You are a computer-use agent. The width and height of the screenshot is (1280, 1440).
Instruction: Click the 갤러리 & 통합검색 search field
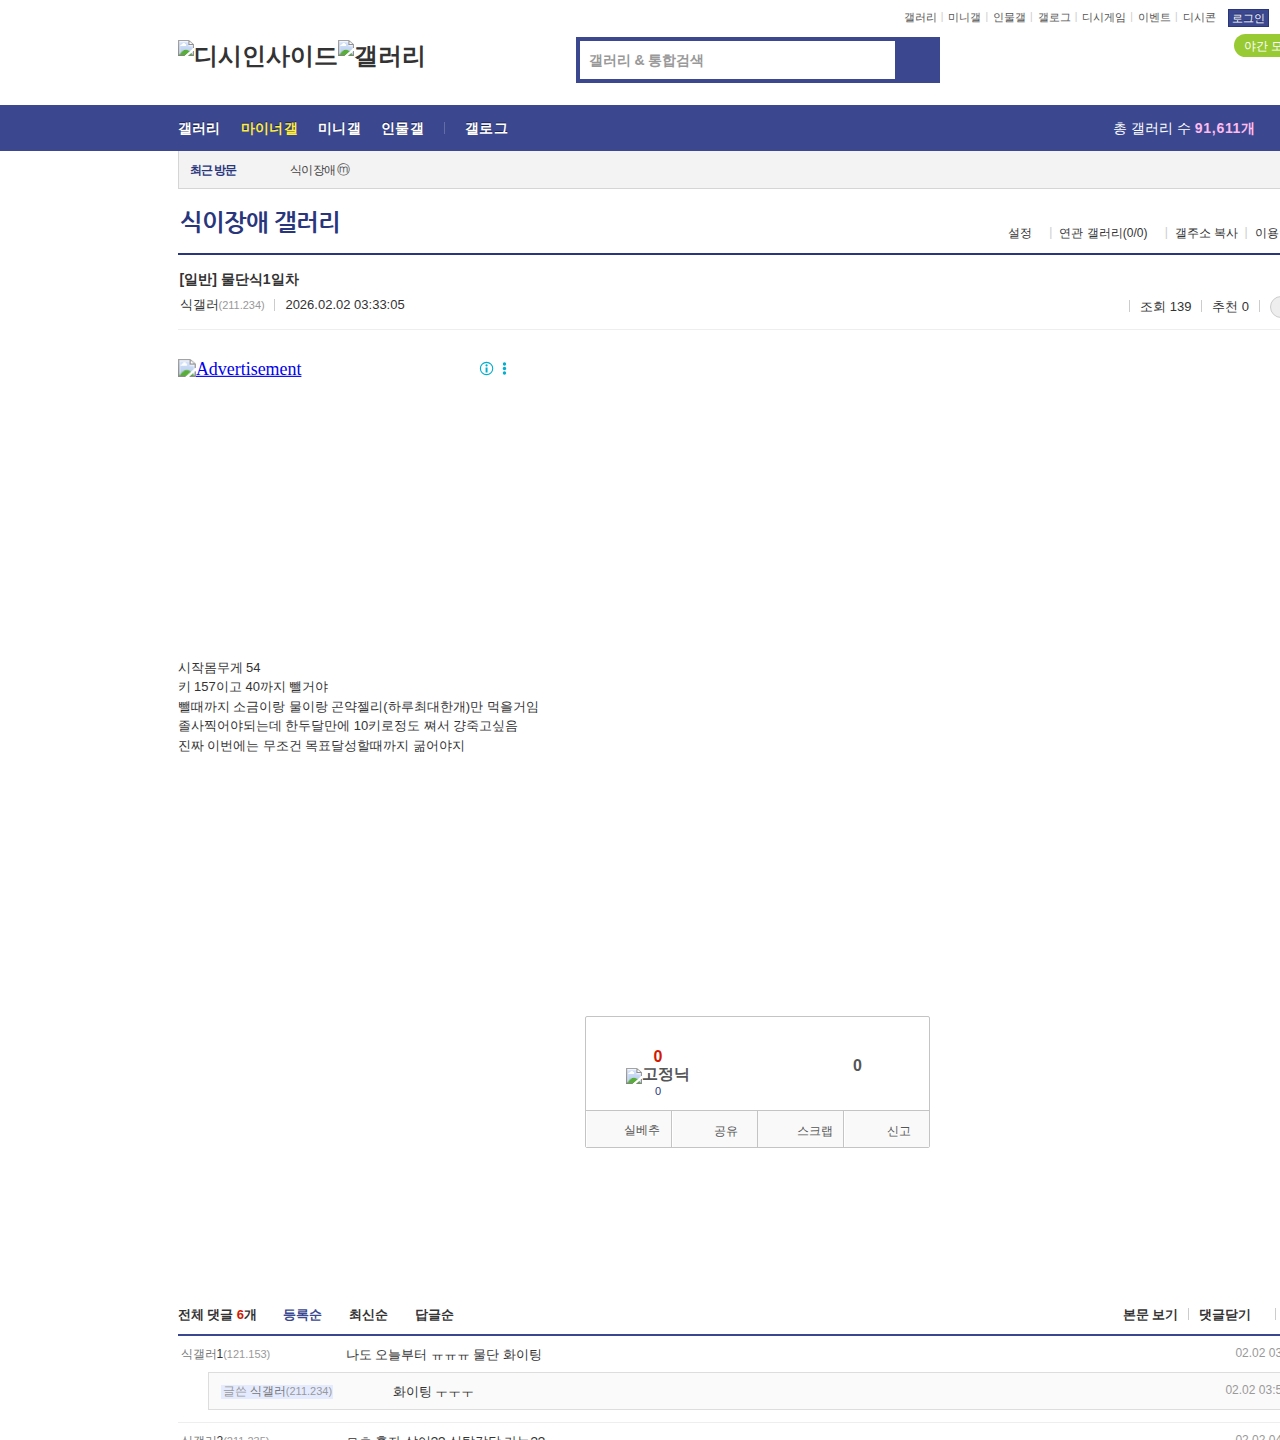pos(738,60)
